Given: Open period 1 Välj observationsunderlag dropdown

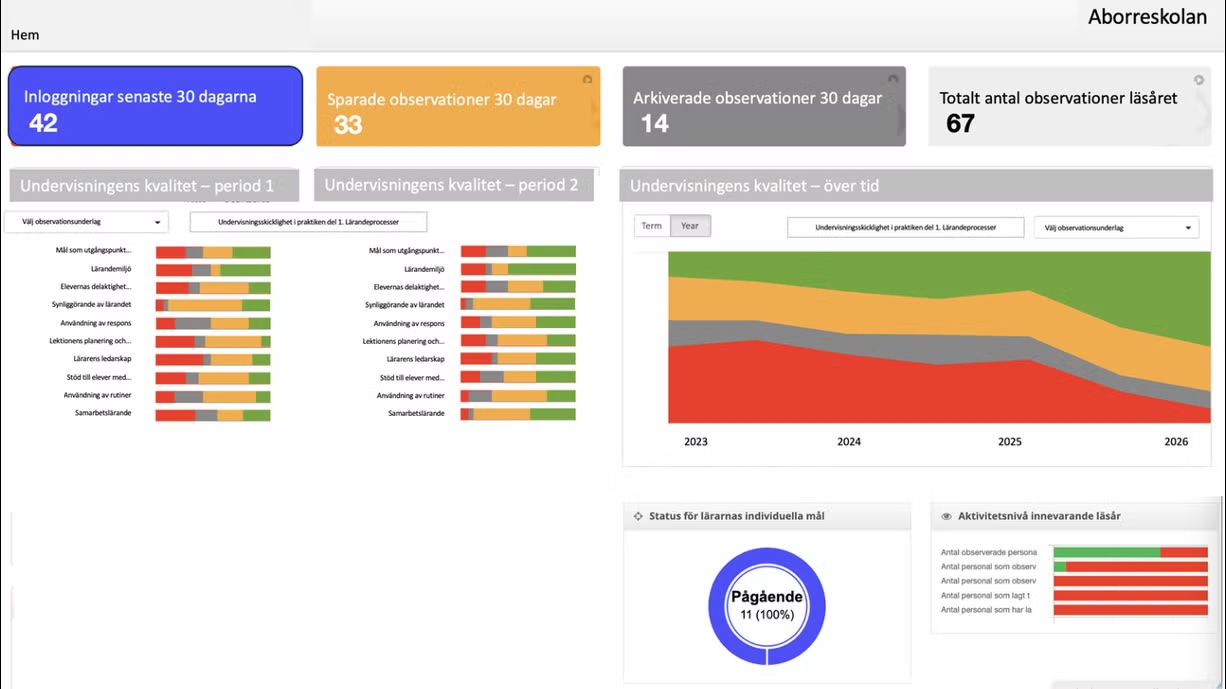Looking at the screenshot, I should 86,222.
